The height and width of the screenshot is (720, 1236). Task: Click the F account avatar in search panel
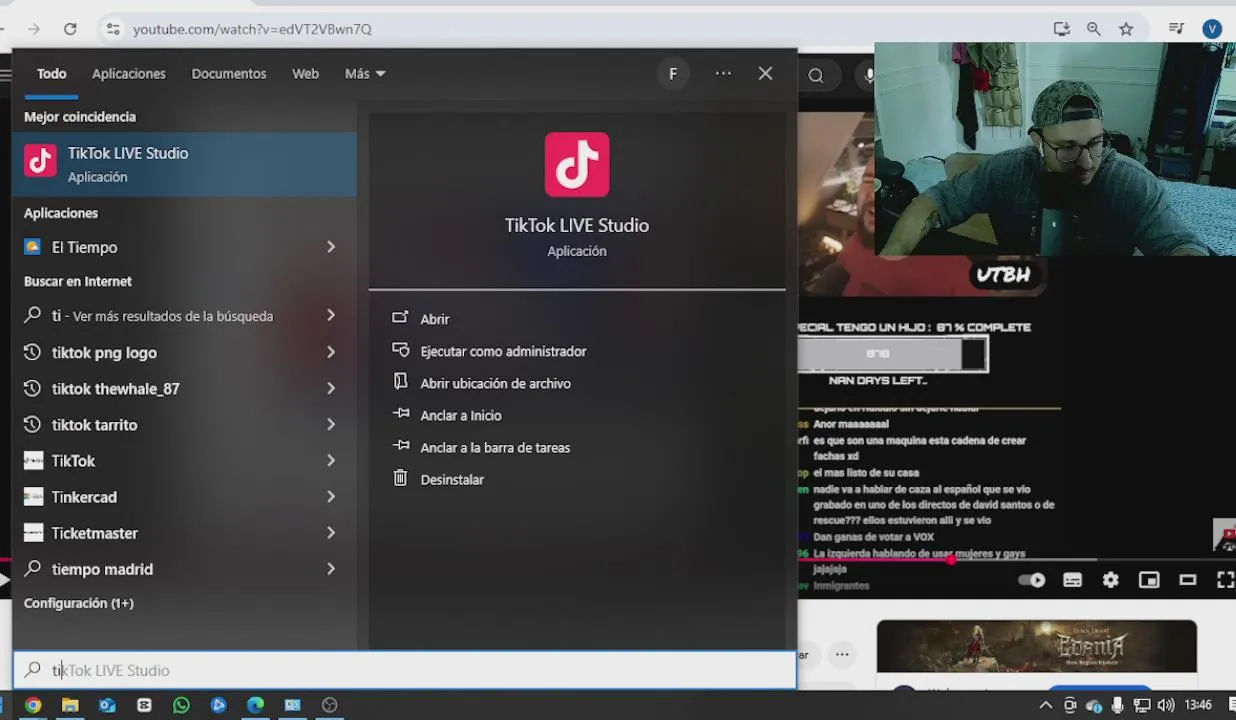click(673, 73)
